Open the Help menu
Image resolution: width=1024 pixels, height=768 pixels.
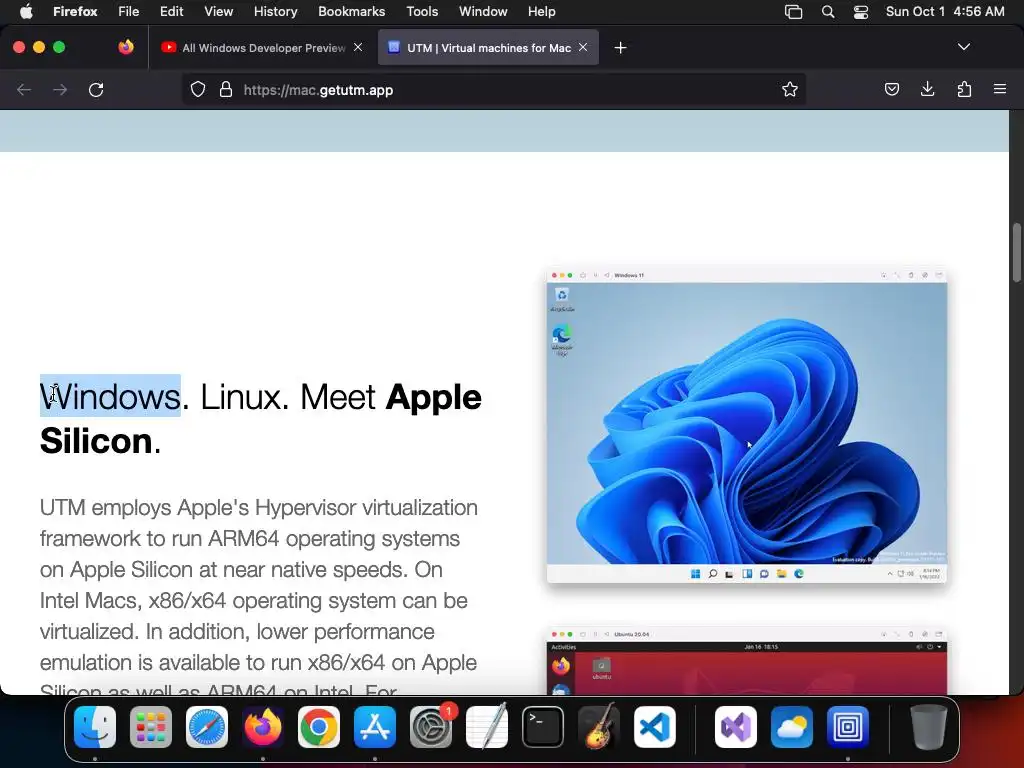pos(541,12)
